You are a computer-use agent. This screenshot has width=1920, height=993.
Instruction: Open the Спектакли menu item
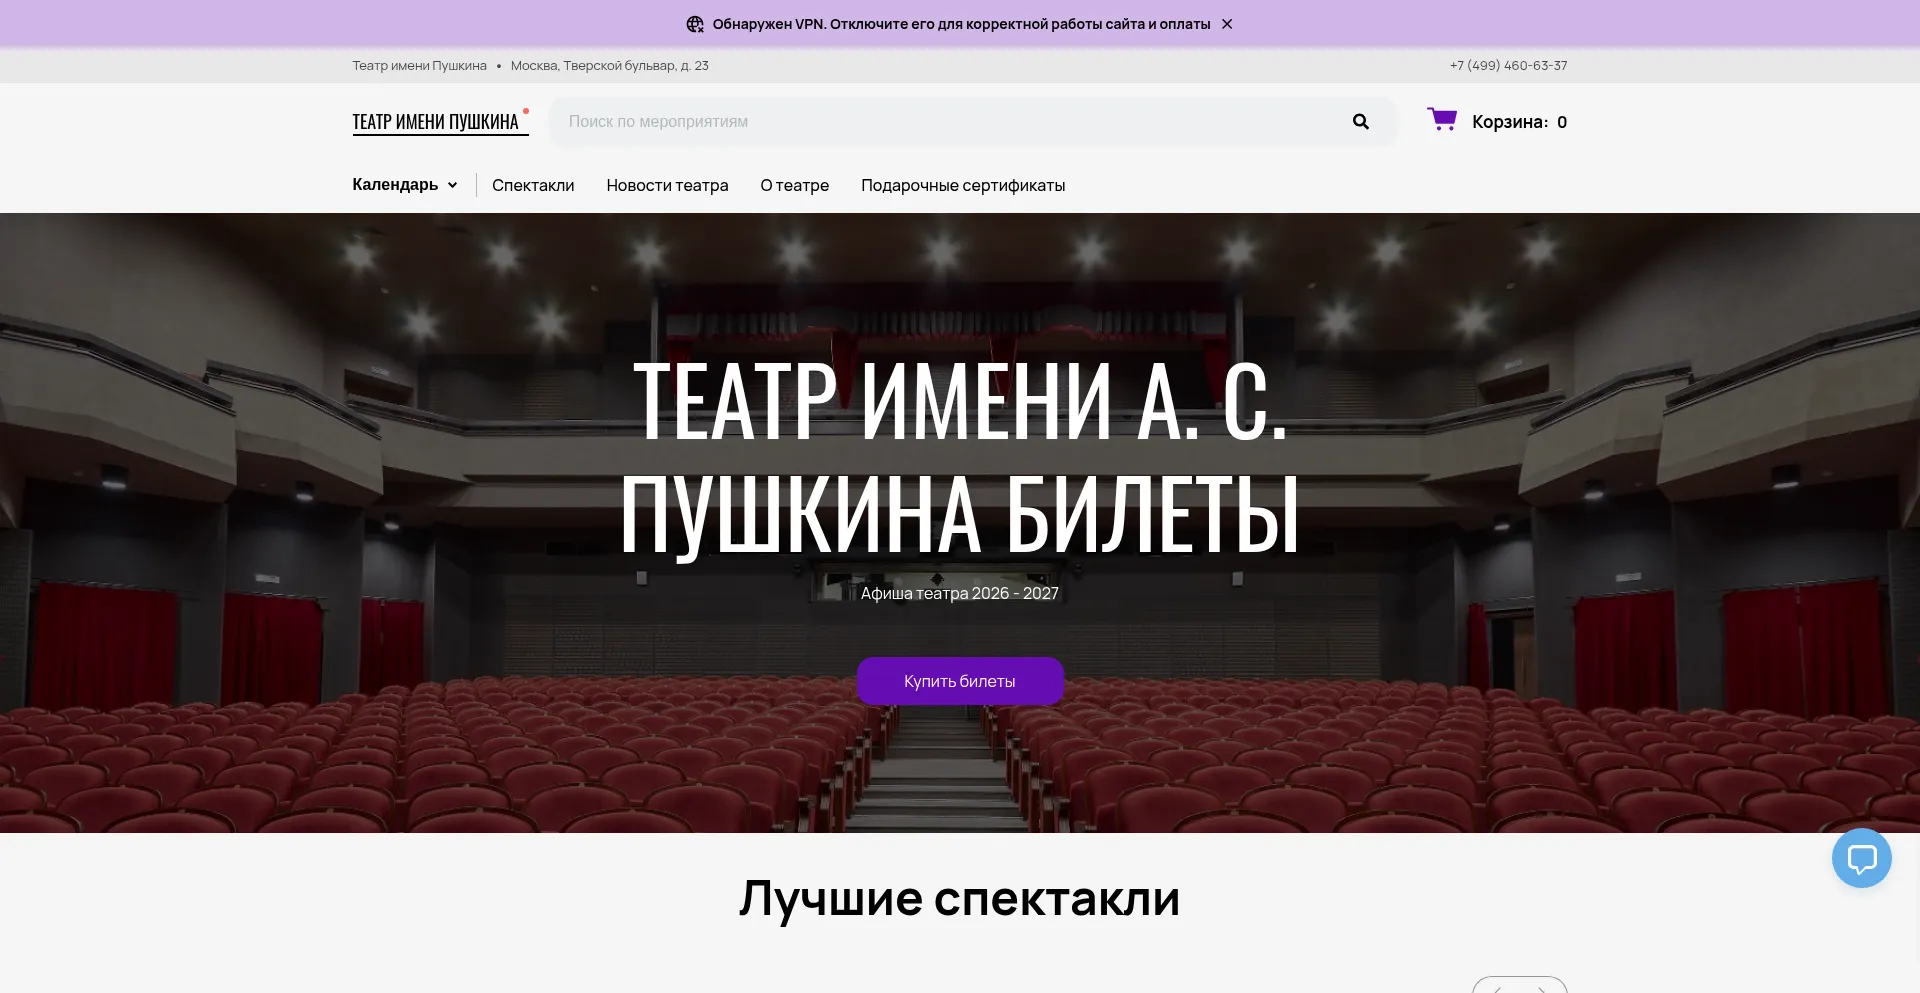pyautogui.click(x=533, y=185)
